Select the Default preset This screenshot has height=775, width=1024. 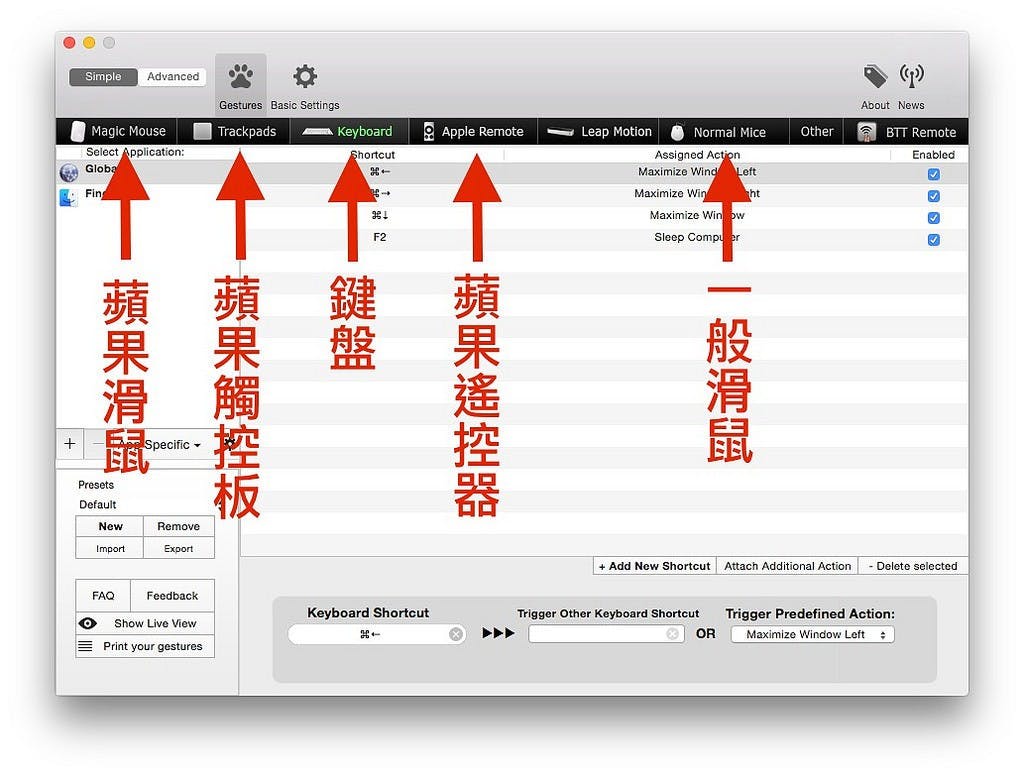pyautogui.click(x=97, y=505)
